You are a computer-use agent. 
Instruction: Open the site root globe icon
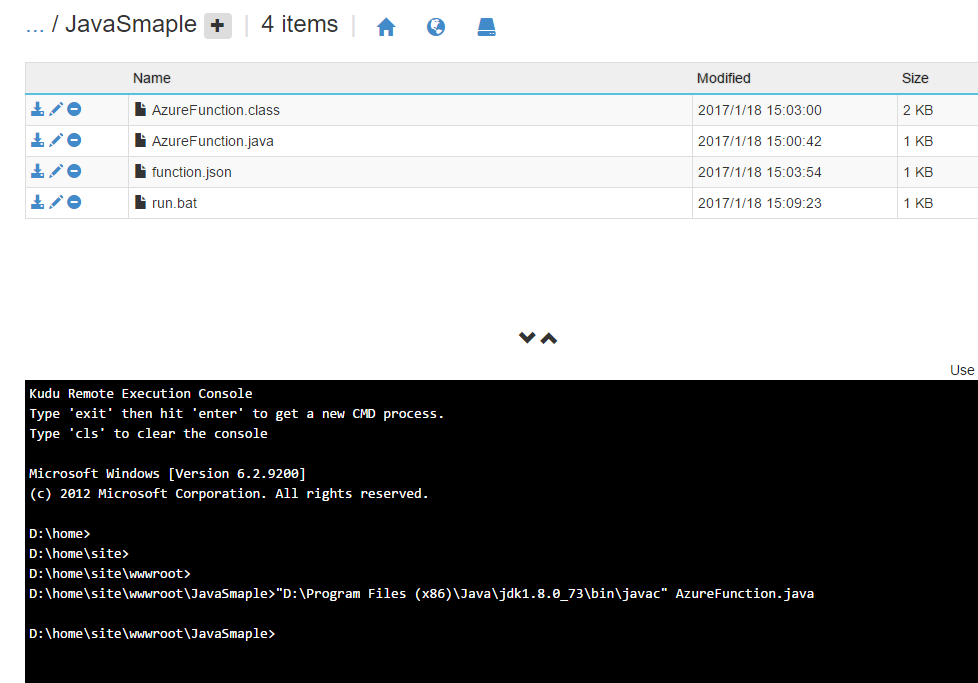(x=436, y=27)
